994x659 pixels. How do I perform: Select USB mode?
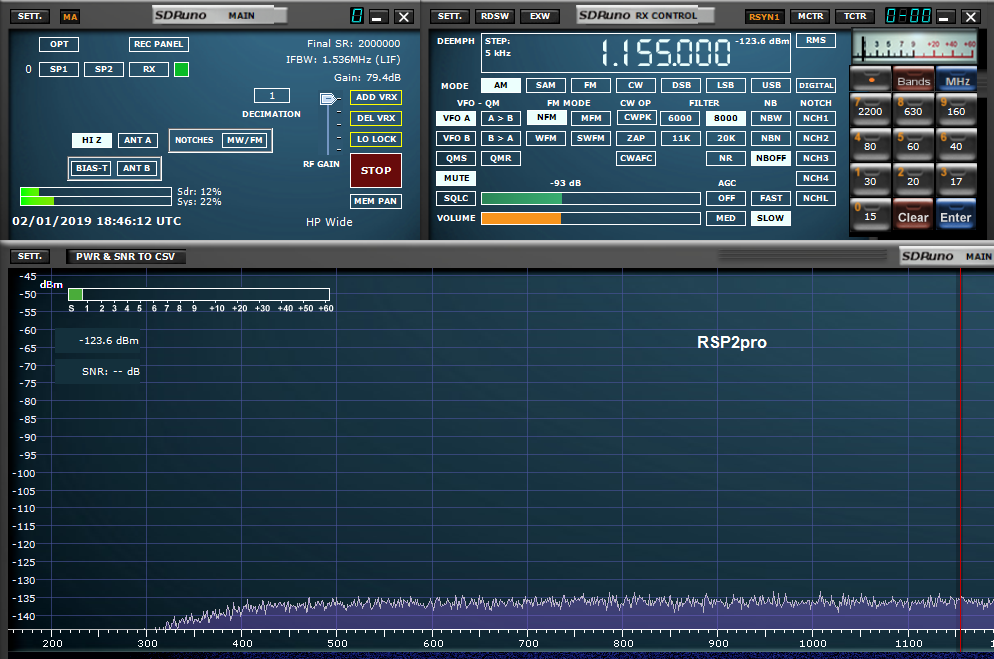point(771,85)
